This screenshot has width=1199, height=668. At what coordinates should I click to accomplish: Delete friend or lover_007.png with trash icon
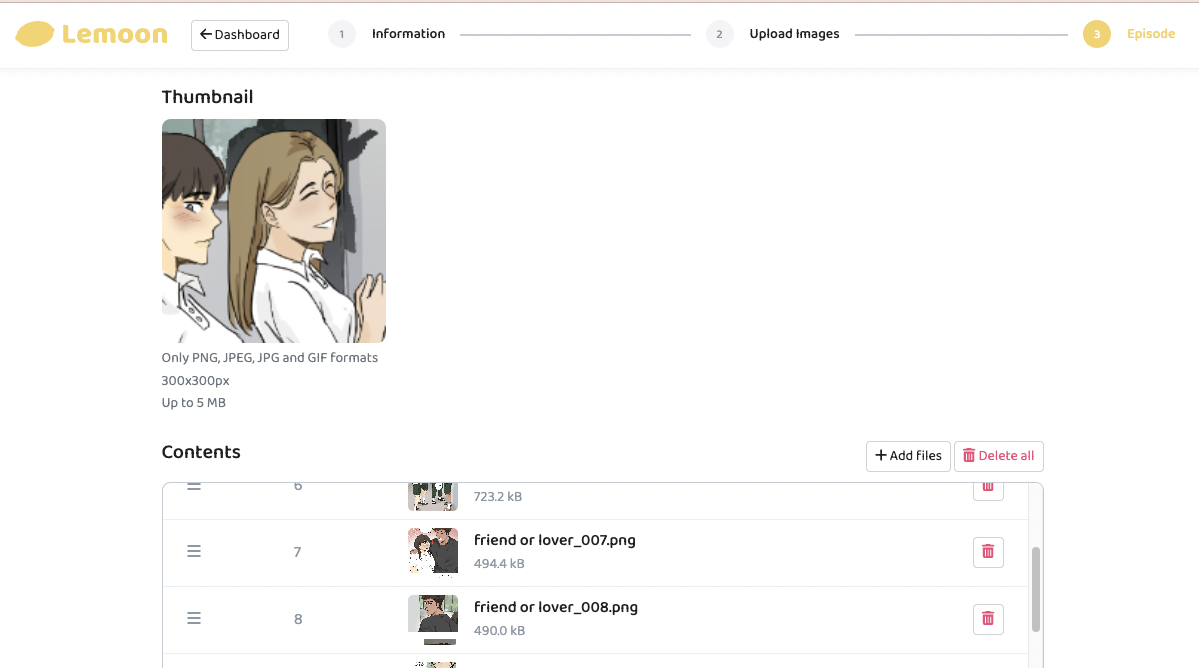tap(987, 552)
